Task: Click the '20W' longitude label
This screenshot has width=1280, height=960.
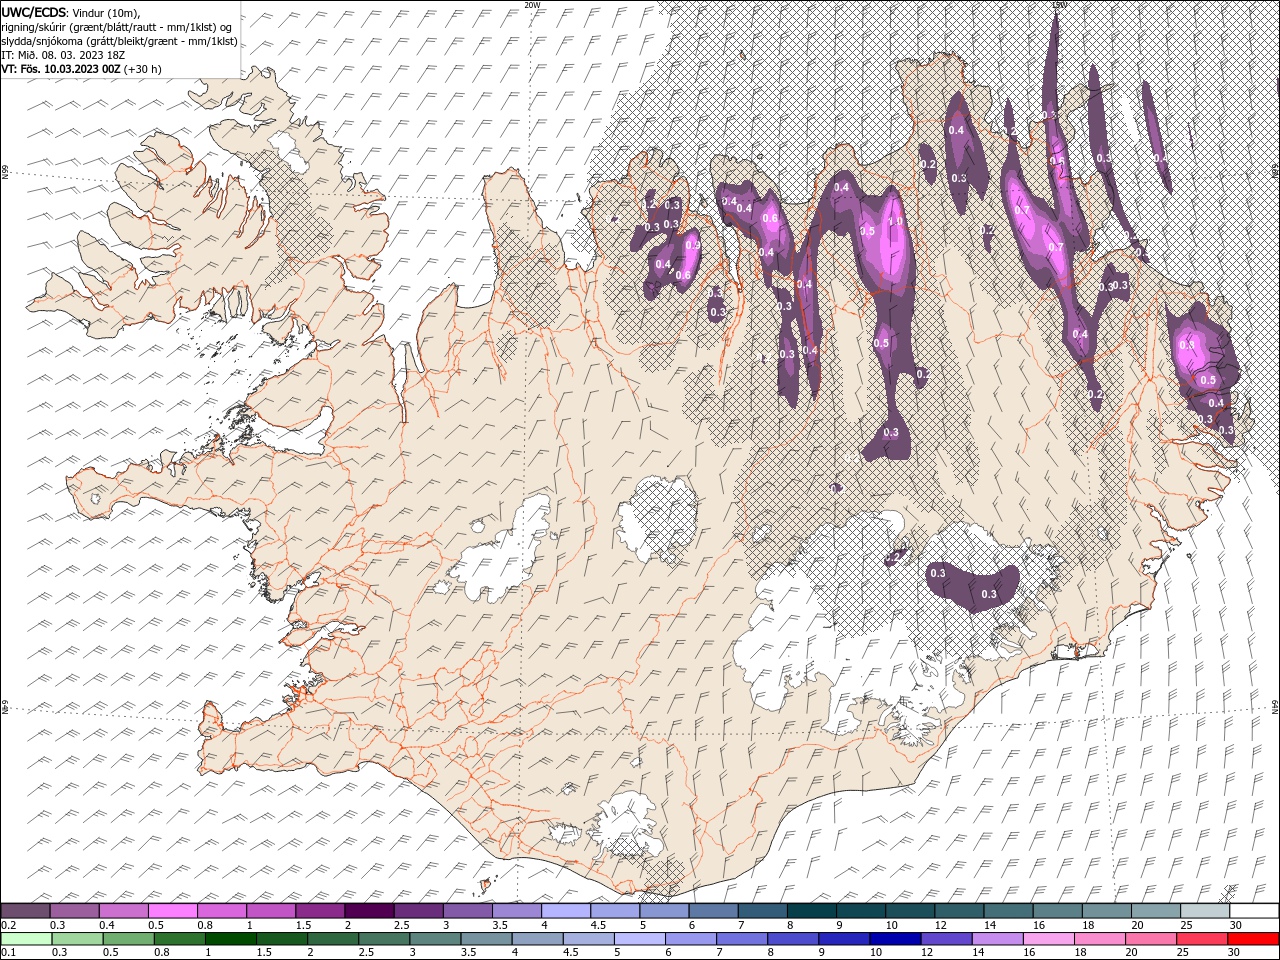Action: point(533,5)
